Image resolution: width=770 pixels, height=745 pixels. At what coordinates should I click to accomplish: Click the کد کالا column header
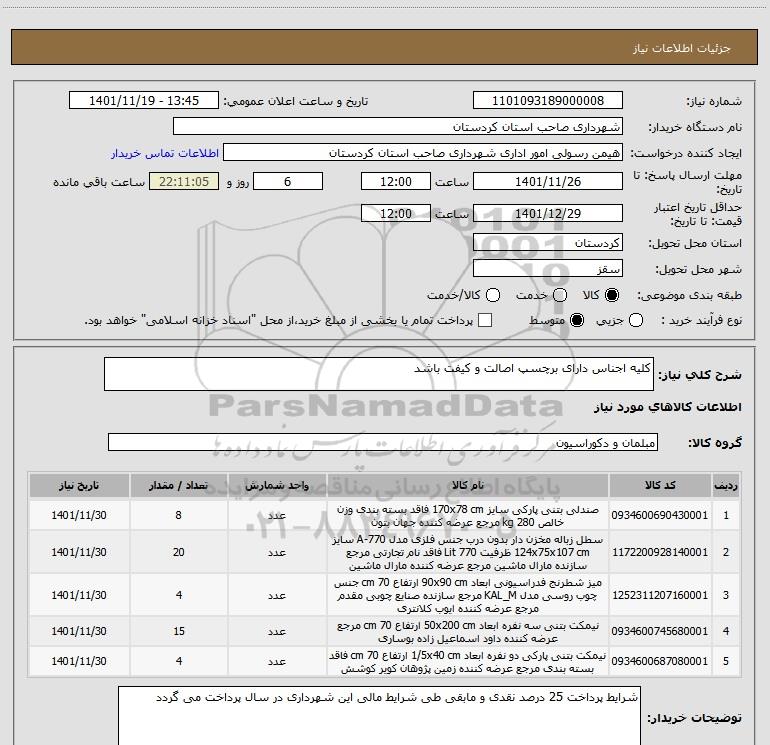click(x=660, y=486)
